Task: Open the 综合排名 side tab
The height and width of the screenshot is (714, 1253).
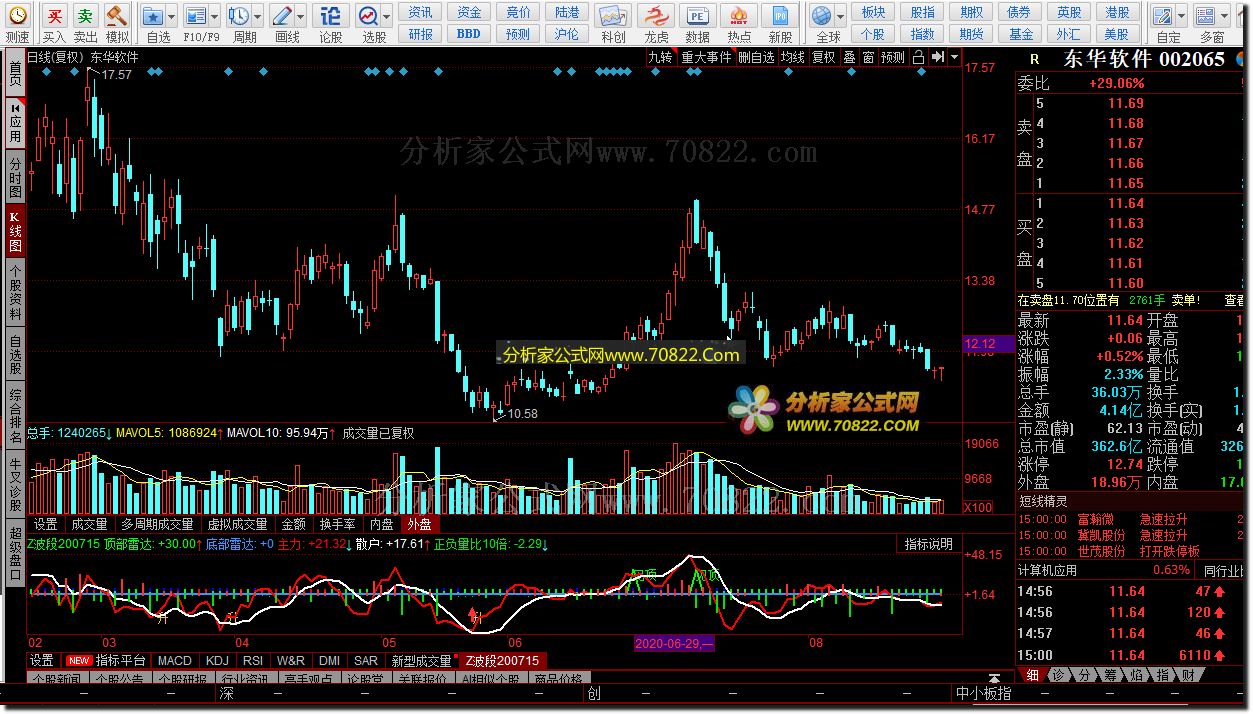Action: (15, 415)
